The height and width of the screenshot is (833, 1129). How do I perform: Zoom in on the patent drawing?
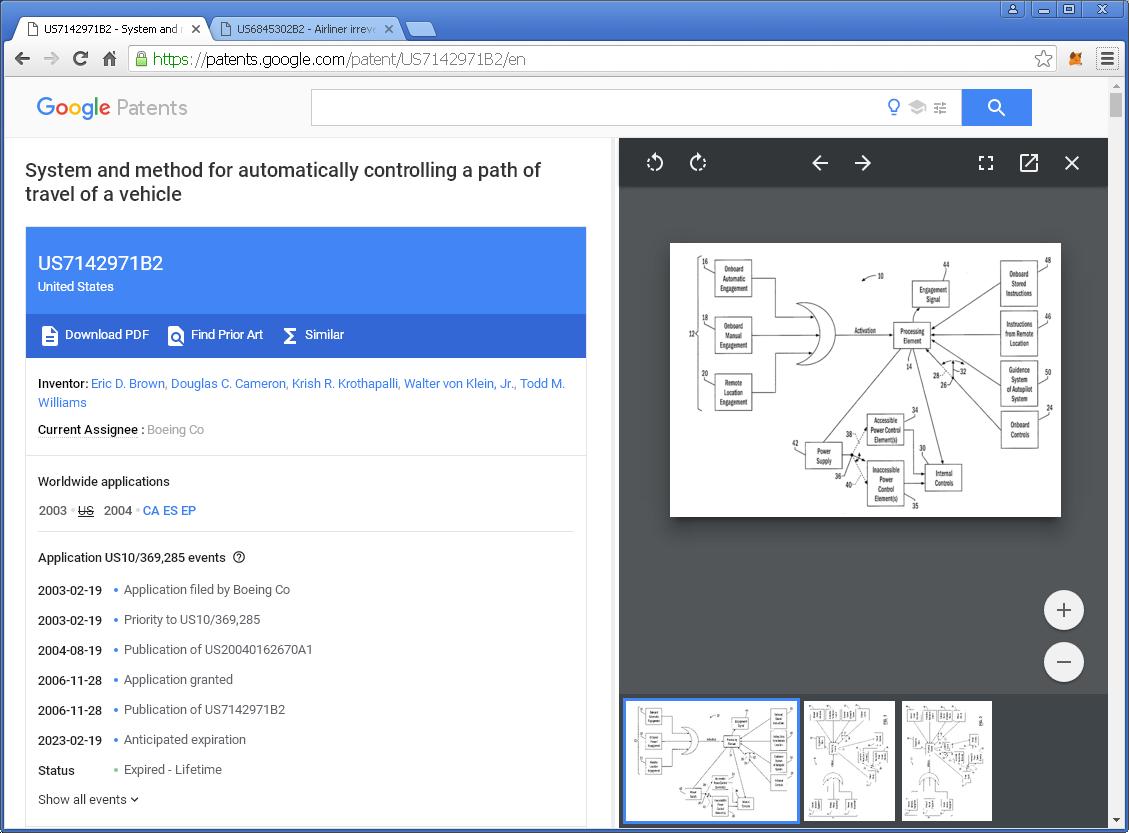1063,610
